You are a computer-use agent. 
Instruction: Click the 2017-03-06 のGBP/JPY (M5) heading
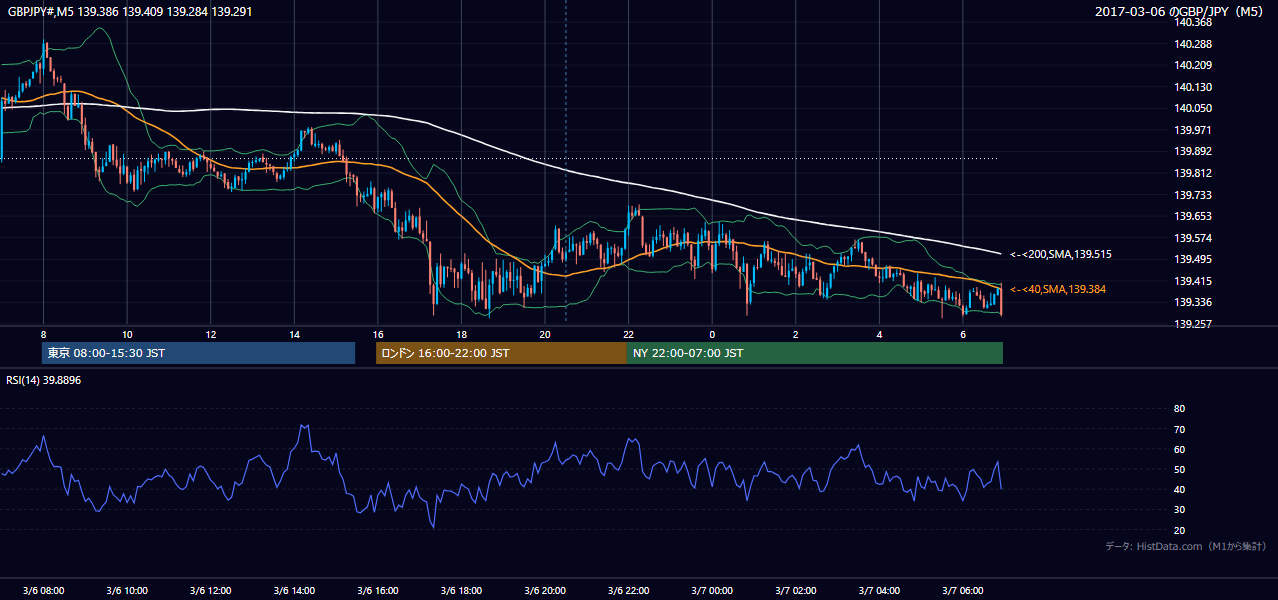1181,12
